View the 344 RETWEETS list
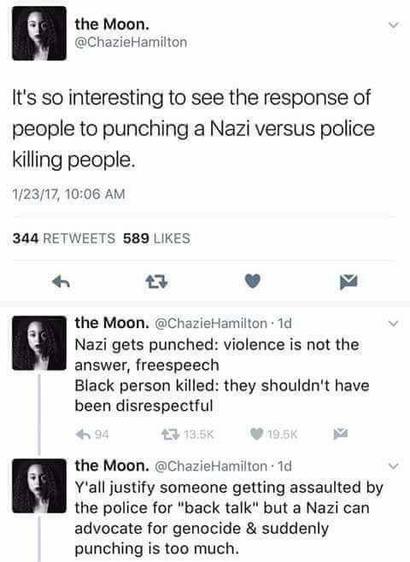Screen dimensions: 410x562 click(64, 238)
